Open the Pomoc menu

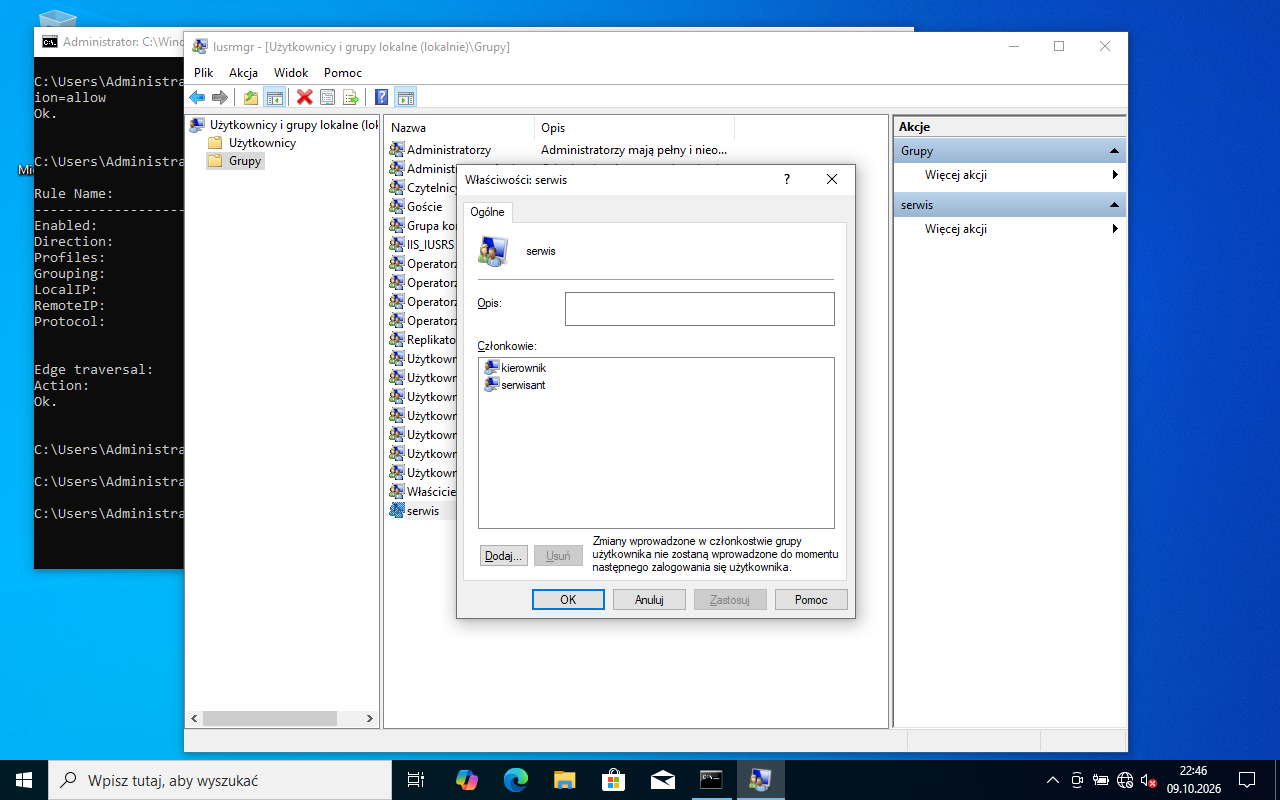pos(343,73)
